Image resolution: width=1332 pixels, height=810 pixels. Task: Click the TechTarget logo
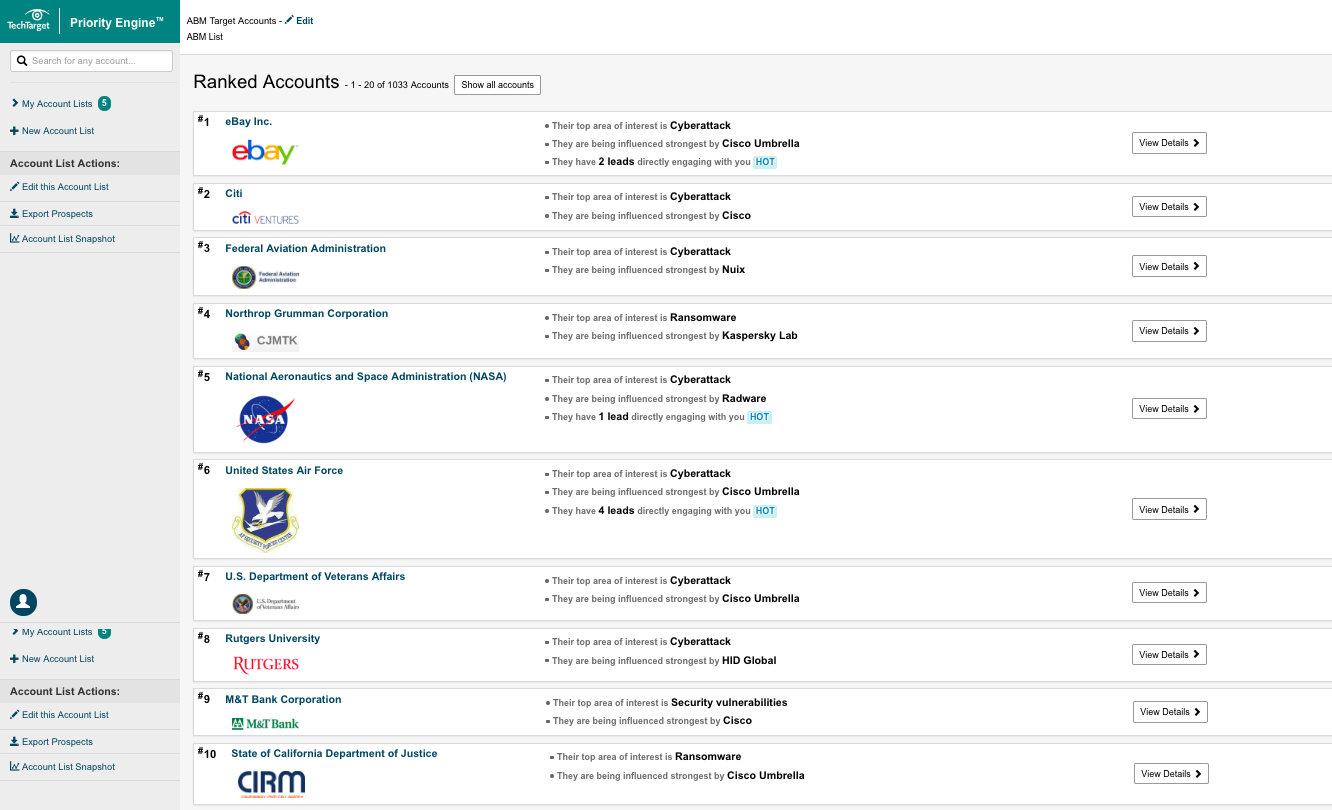[x=28, y=21]
